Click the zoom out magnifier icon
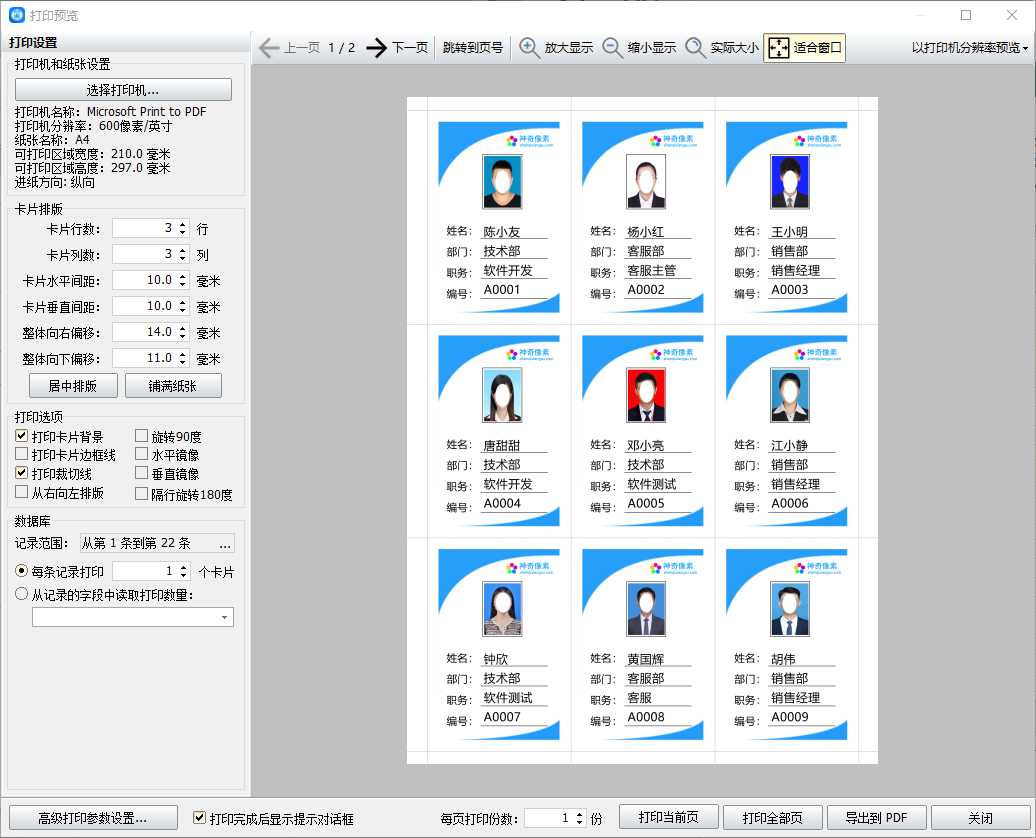 click(613, 48)
